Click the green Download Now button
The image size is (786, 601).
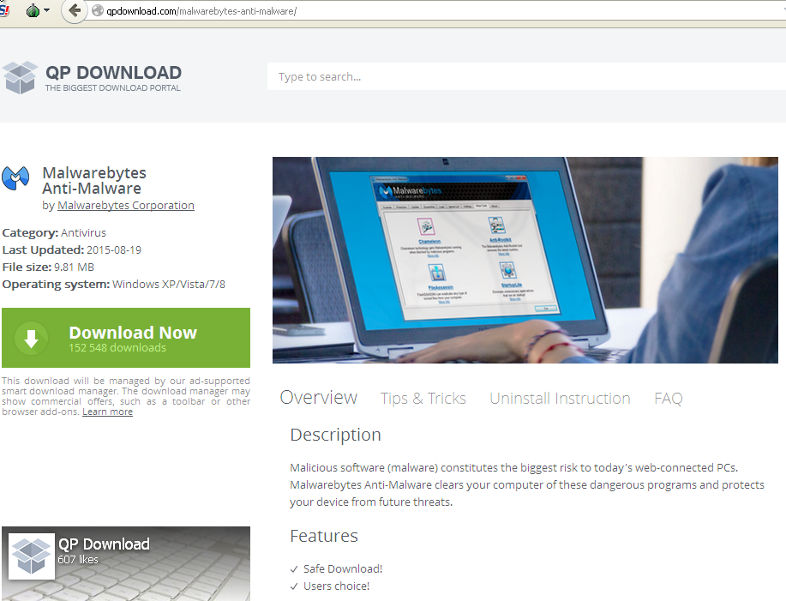126,338
